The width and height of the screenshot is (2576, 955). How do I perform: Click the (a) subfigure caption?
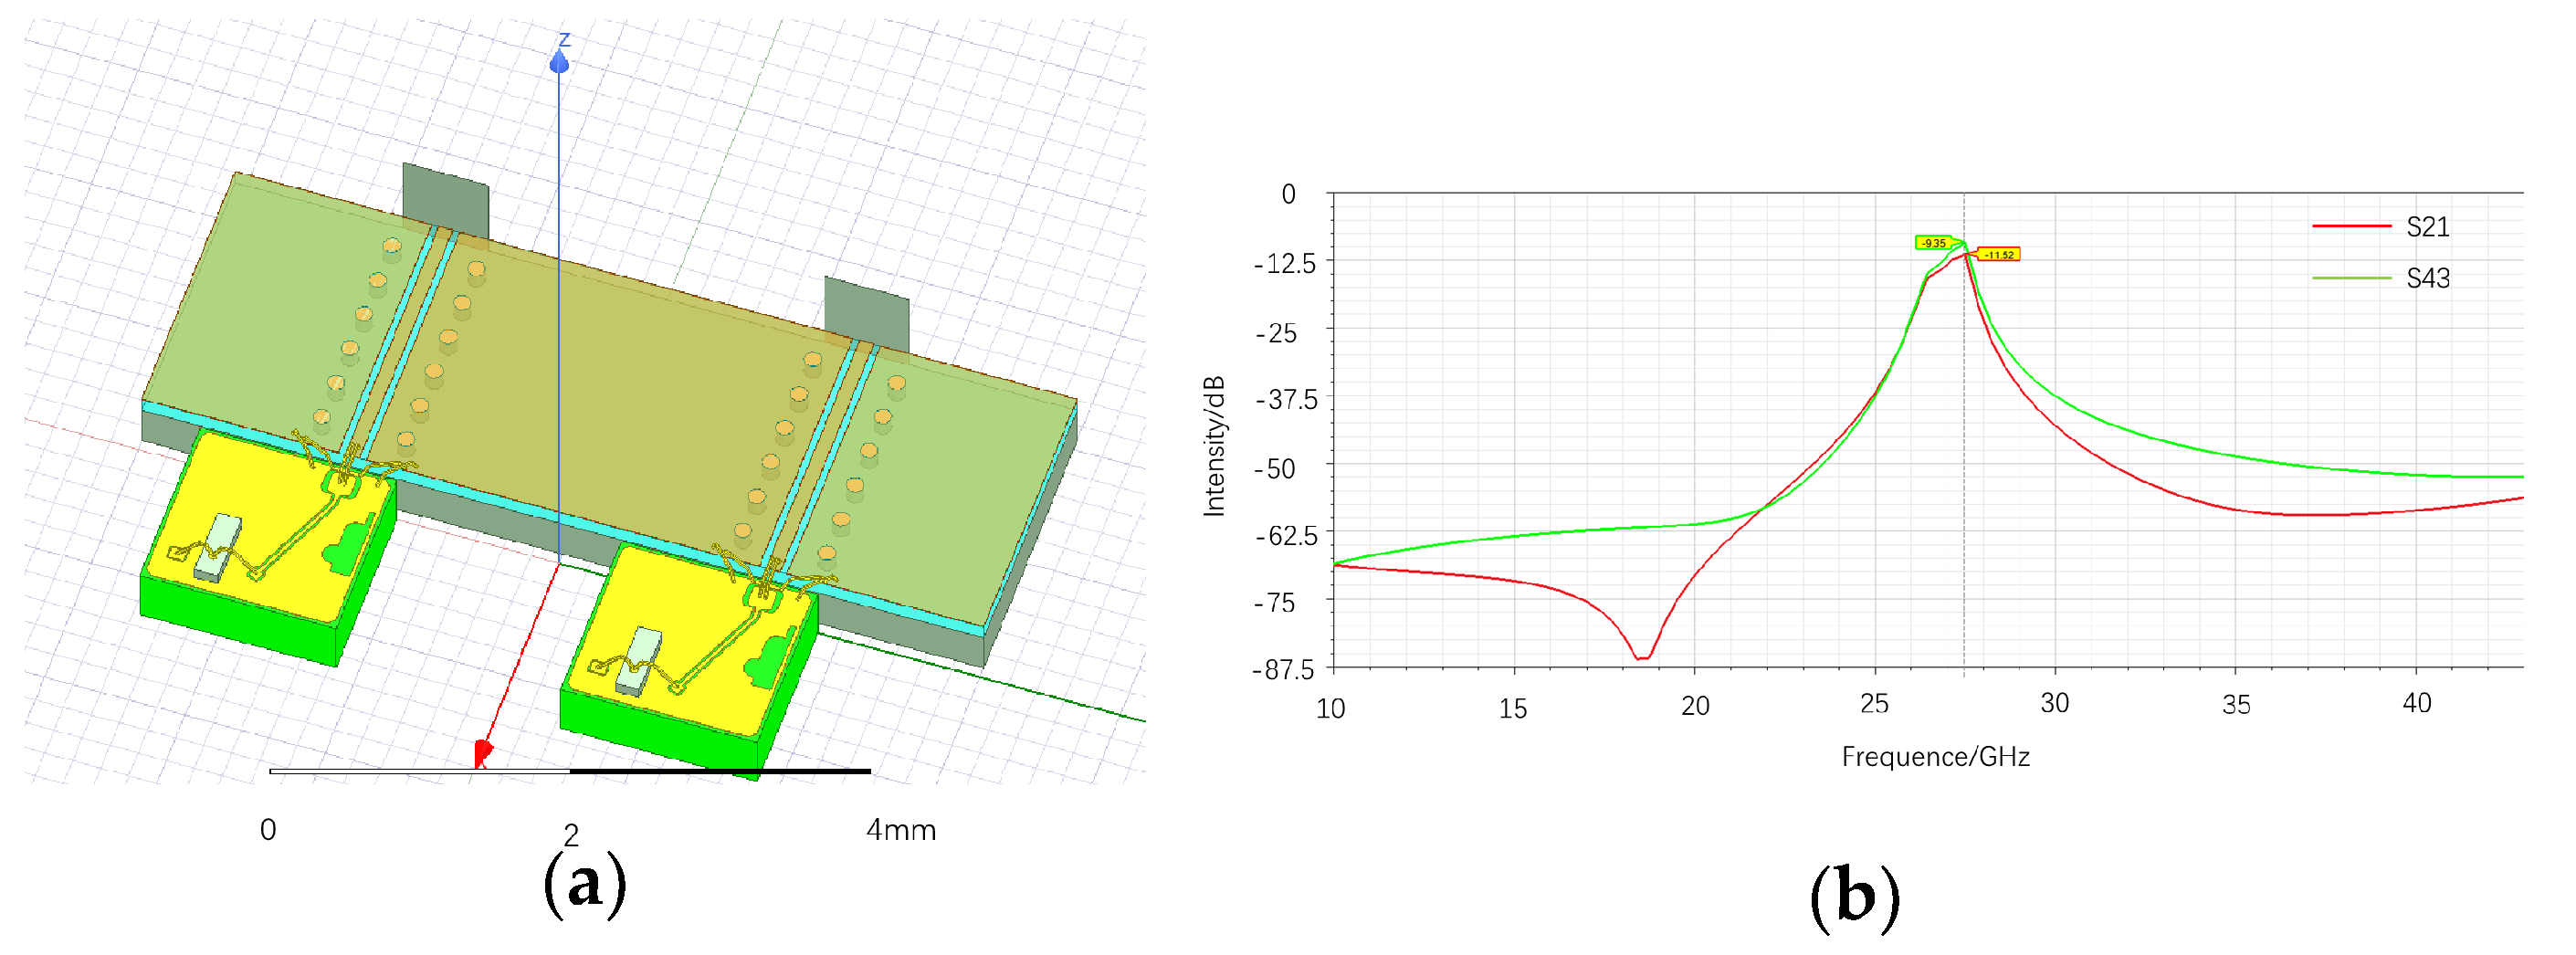585,885
